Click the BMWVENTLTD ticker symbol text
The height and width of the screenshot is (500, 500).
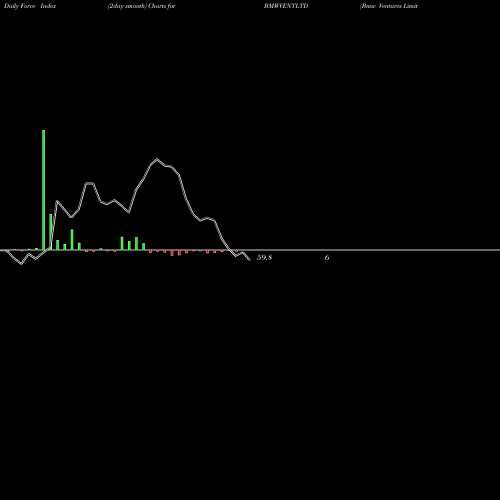coord(286,6)
